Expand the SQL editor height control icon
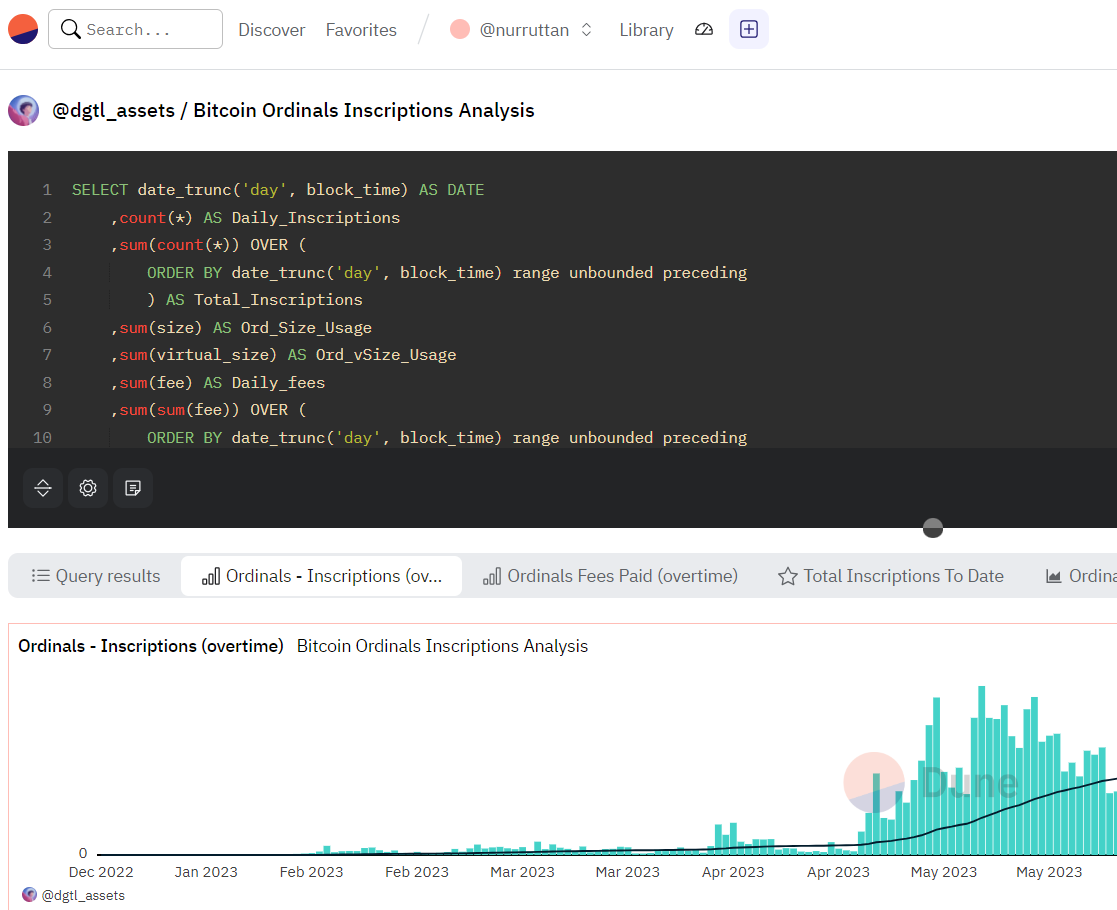Viewport: 1117px width, 910px height. coord(42,488)
